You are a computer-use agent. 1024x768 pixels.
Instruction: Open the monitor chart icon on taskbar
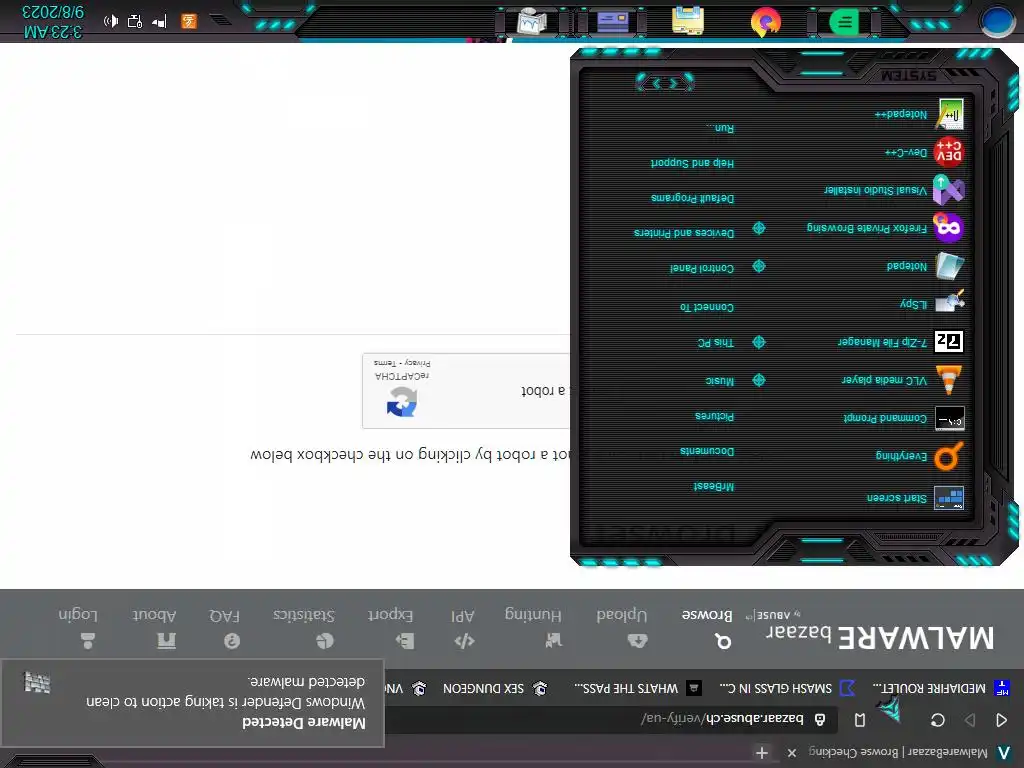[532, 21]
